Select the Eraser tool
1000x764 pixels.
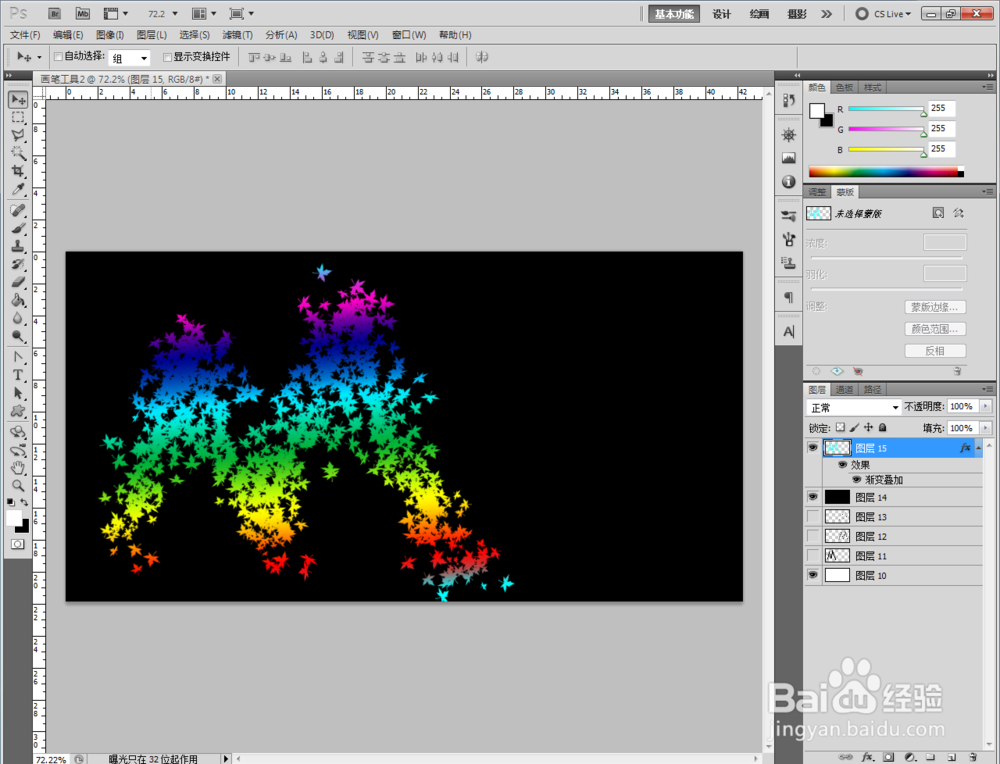18,282
